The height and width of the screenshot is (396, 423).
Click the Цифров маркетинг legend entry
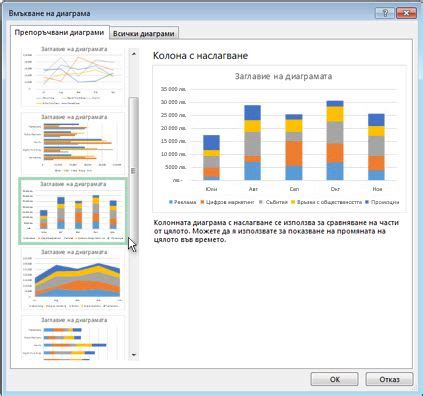point(227,202)
